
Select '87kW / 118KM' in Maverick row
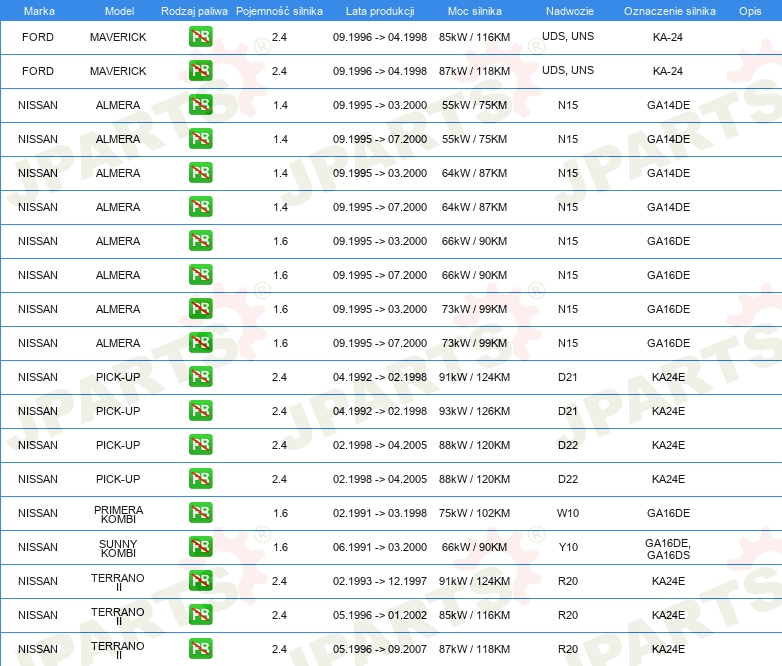(x=474, y=71)
